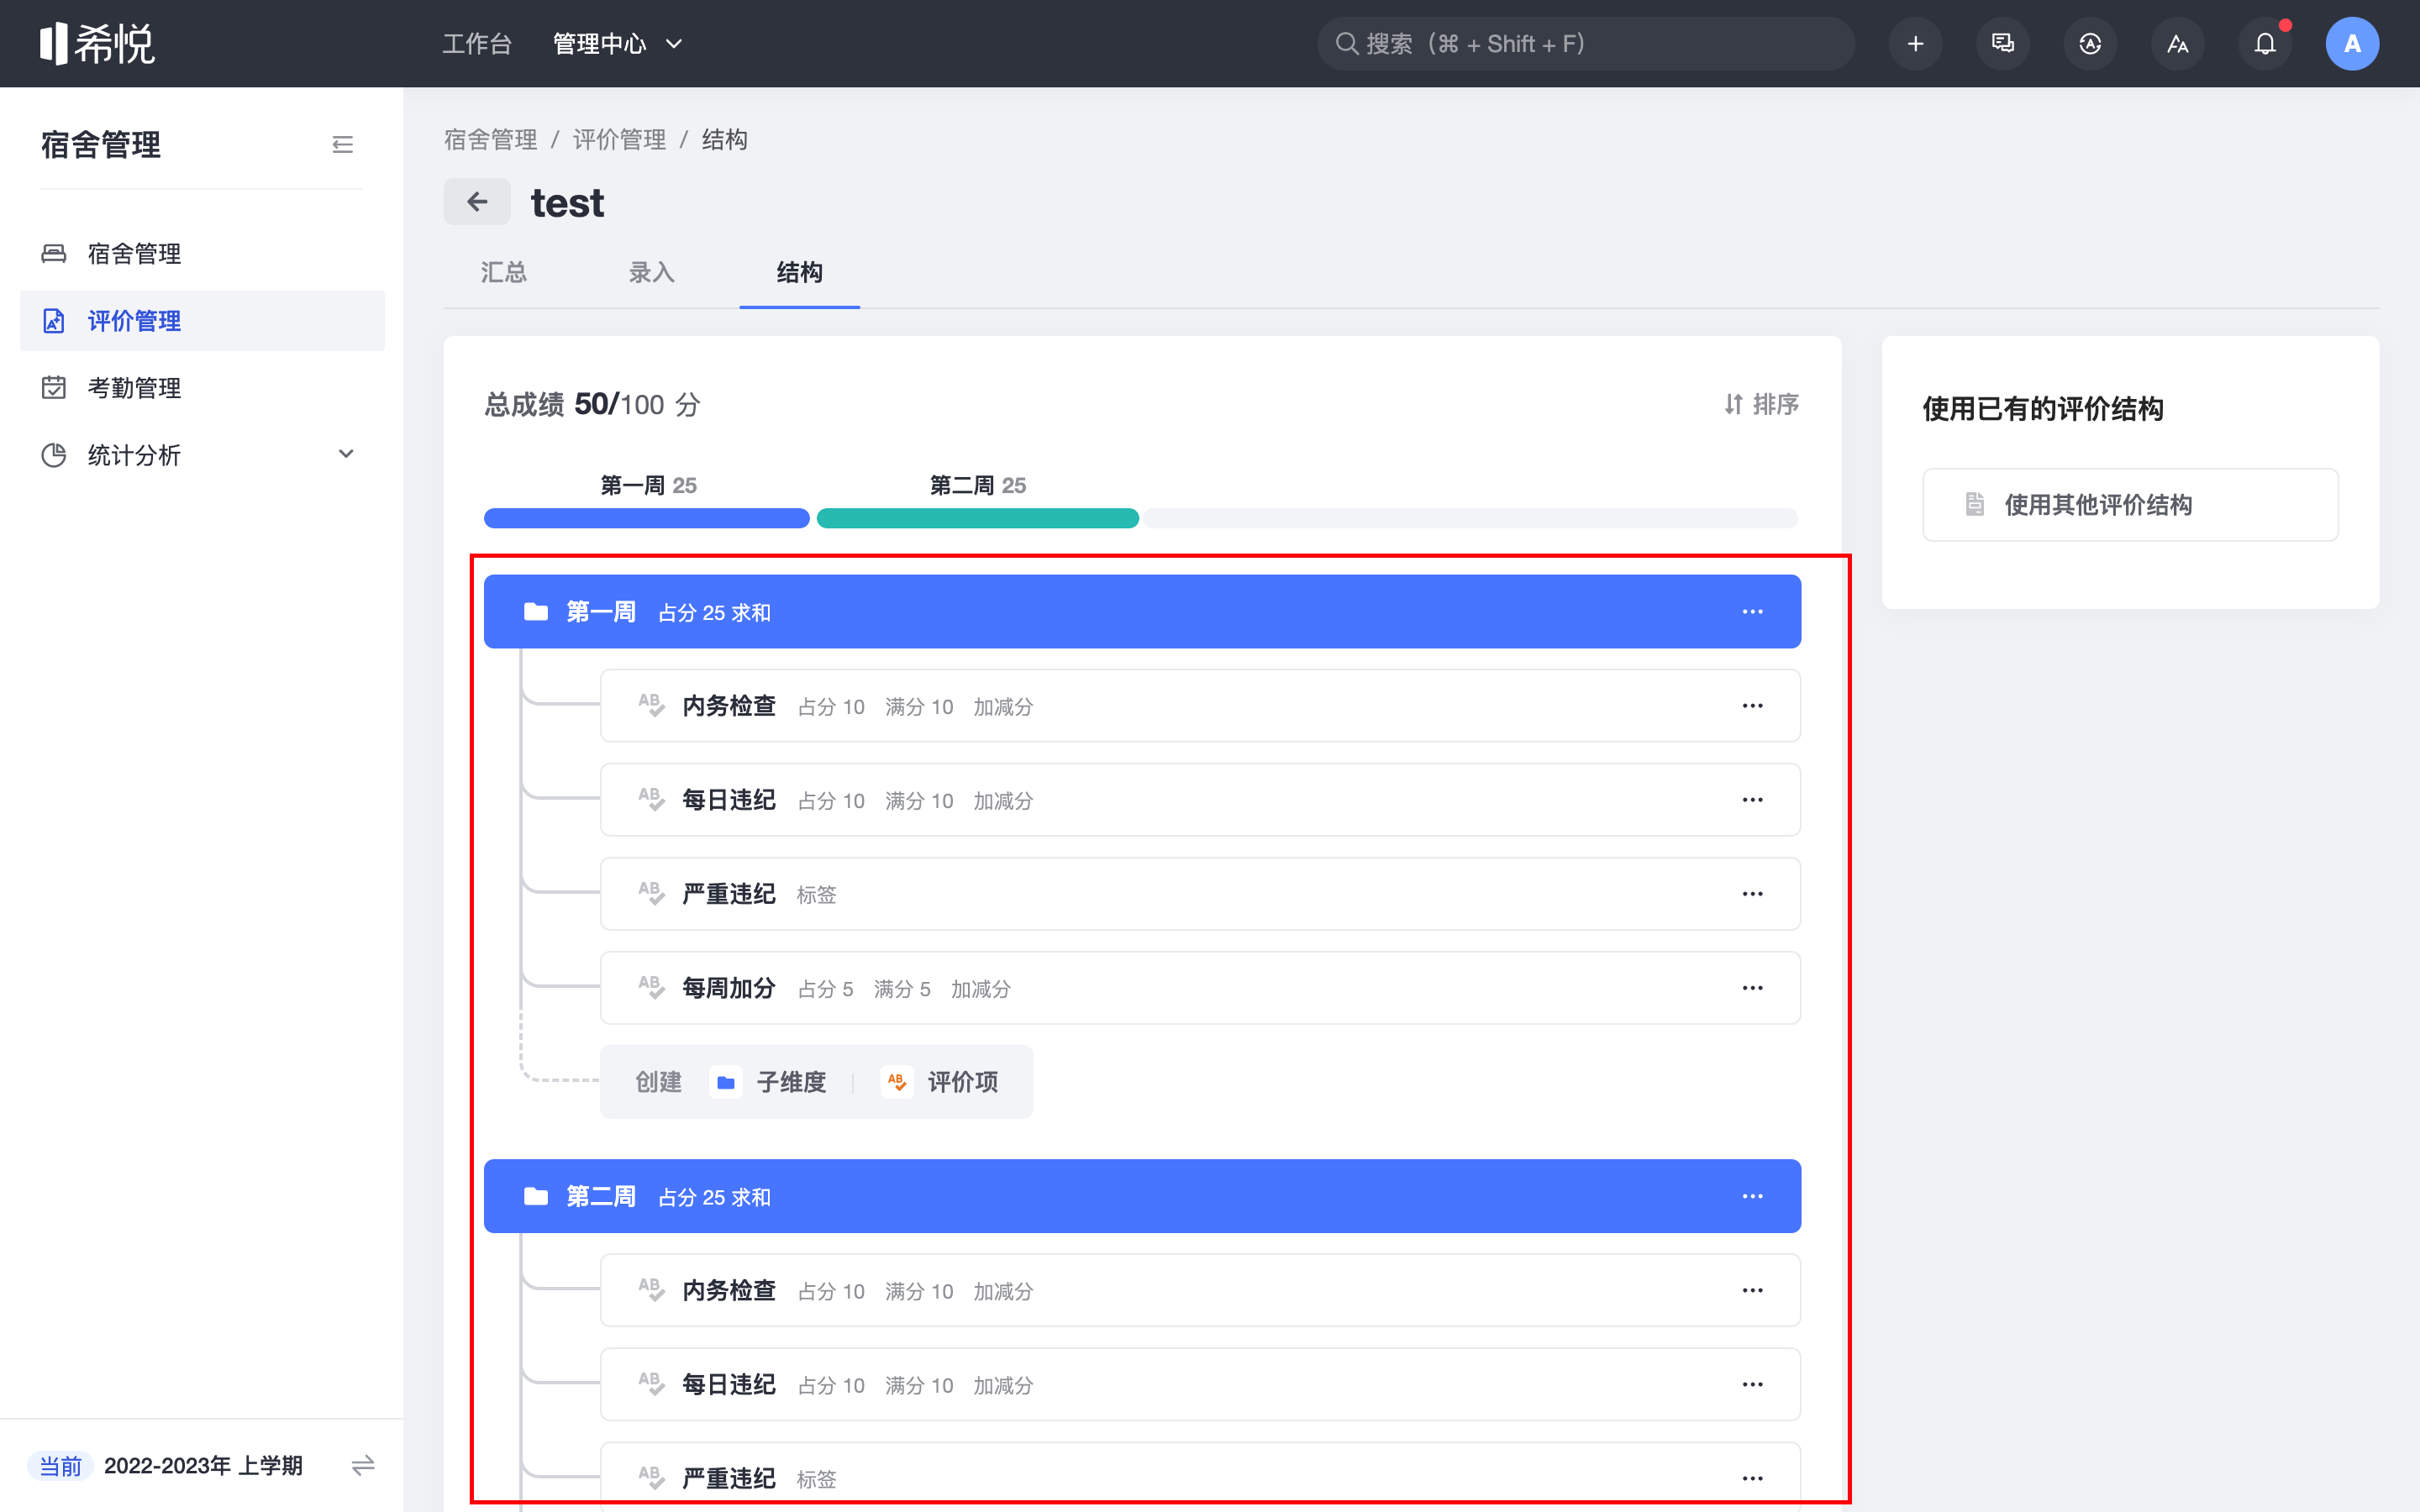Open 考勤管理 in the sidebar
The width and height of the screenshot is (2420, 1512).
[202, 388]
